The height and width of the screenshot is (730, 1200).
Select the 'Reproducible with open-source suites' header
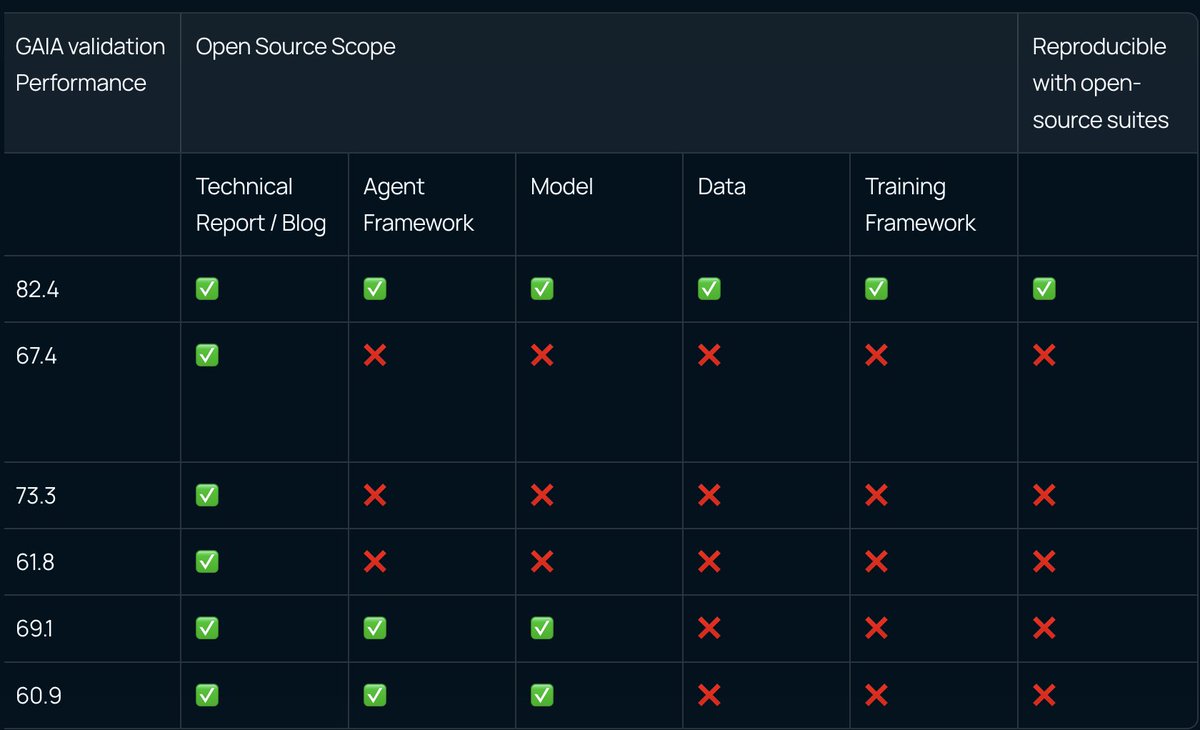(1107, 83)
